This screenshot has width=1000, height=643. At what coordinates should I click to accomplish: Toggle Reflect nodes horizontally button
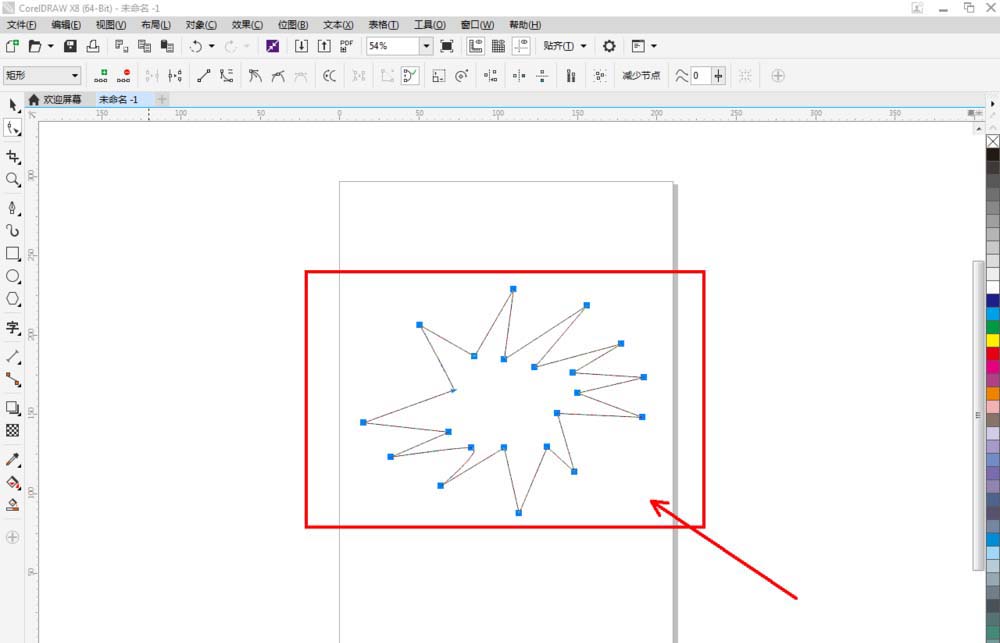click(x=519, y=76)
